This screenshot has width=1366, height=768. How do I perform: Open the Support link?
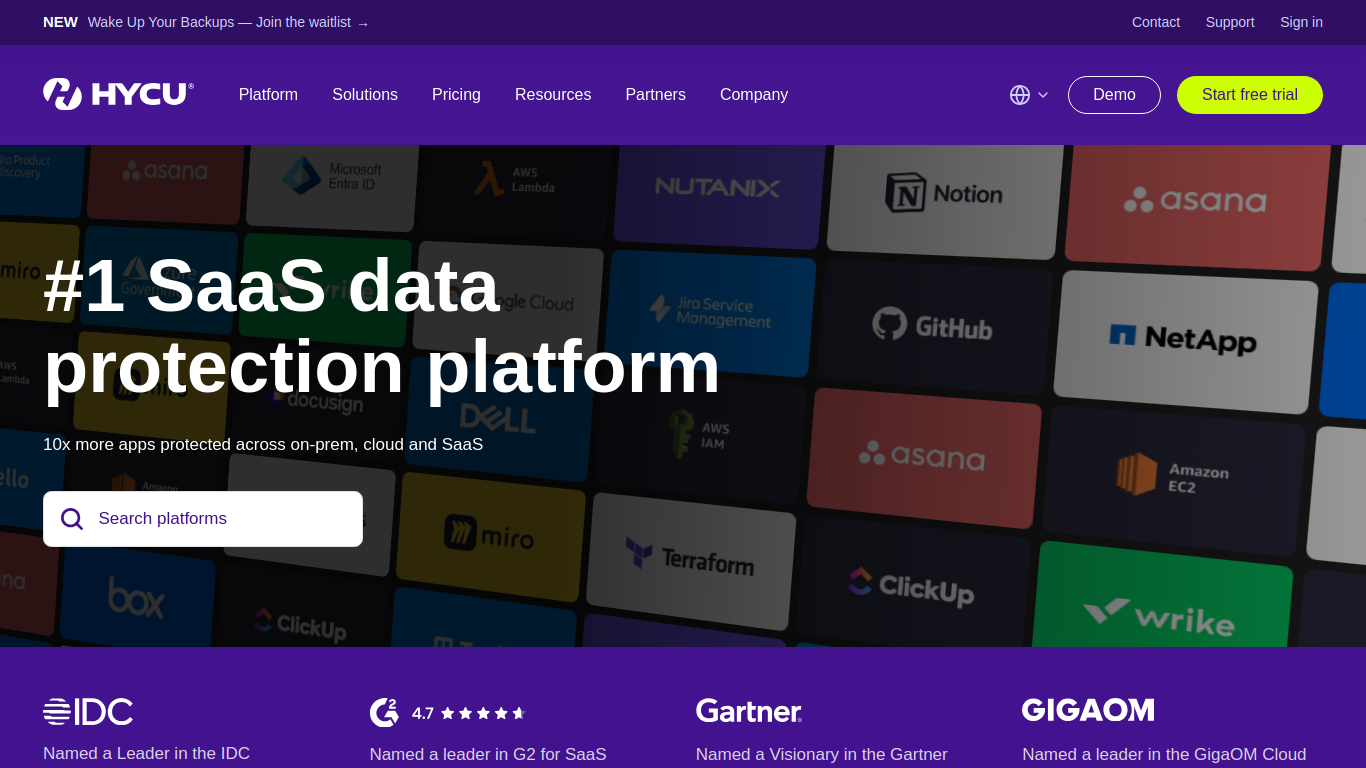[1230, 22]
